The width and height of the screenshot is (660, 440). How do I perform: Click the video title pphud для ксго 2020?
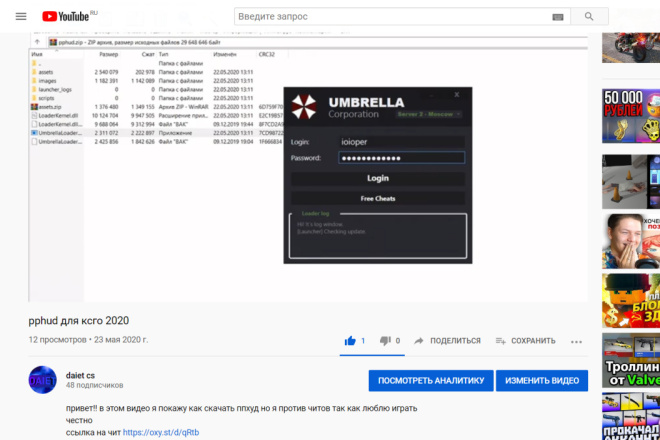coord(79,320)
